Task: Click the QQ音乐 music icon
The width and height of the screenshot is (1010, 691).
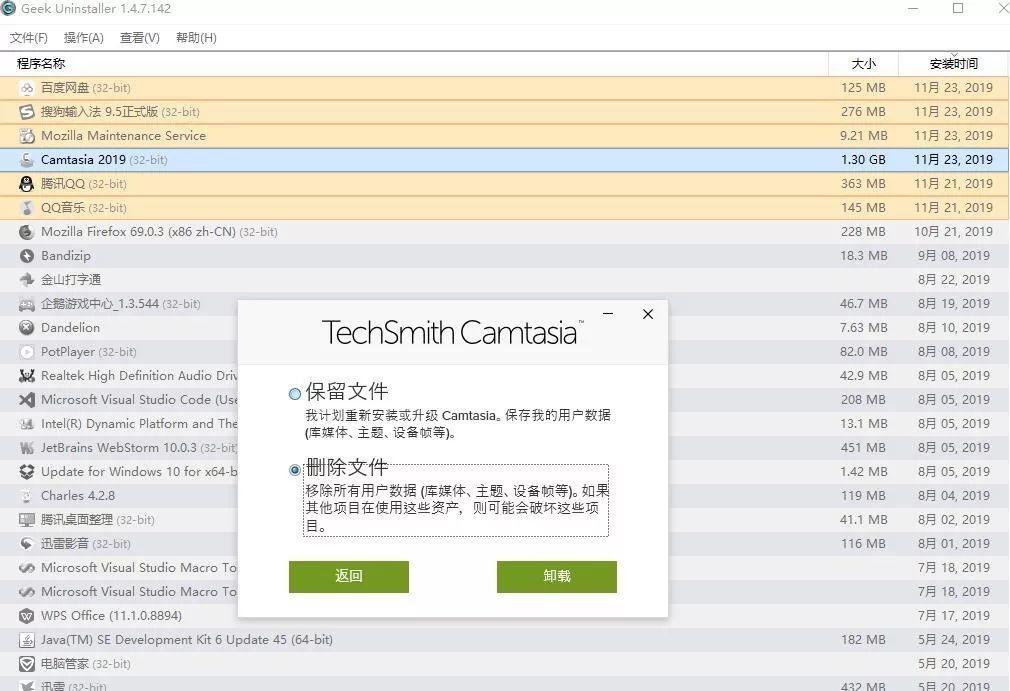Action: click(x=26, y=208)
